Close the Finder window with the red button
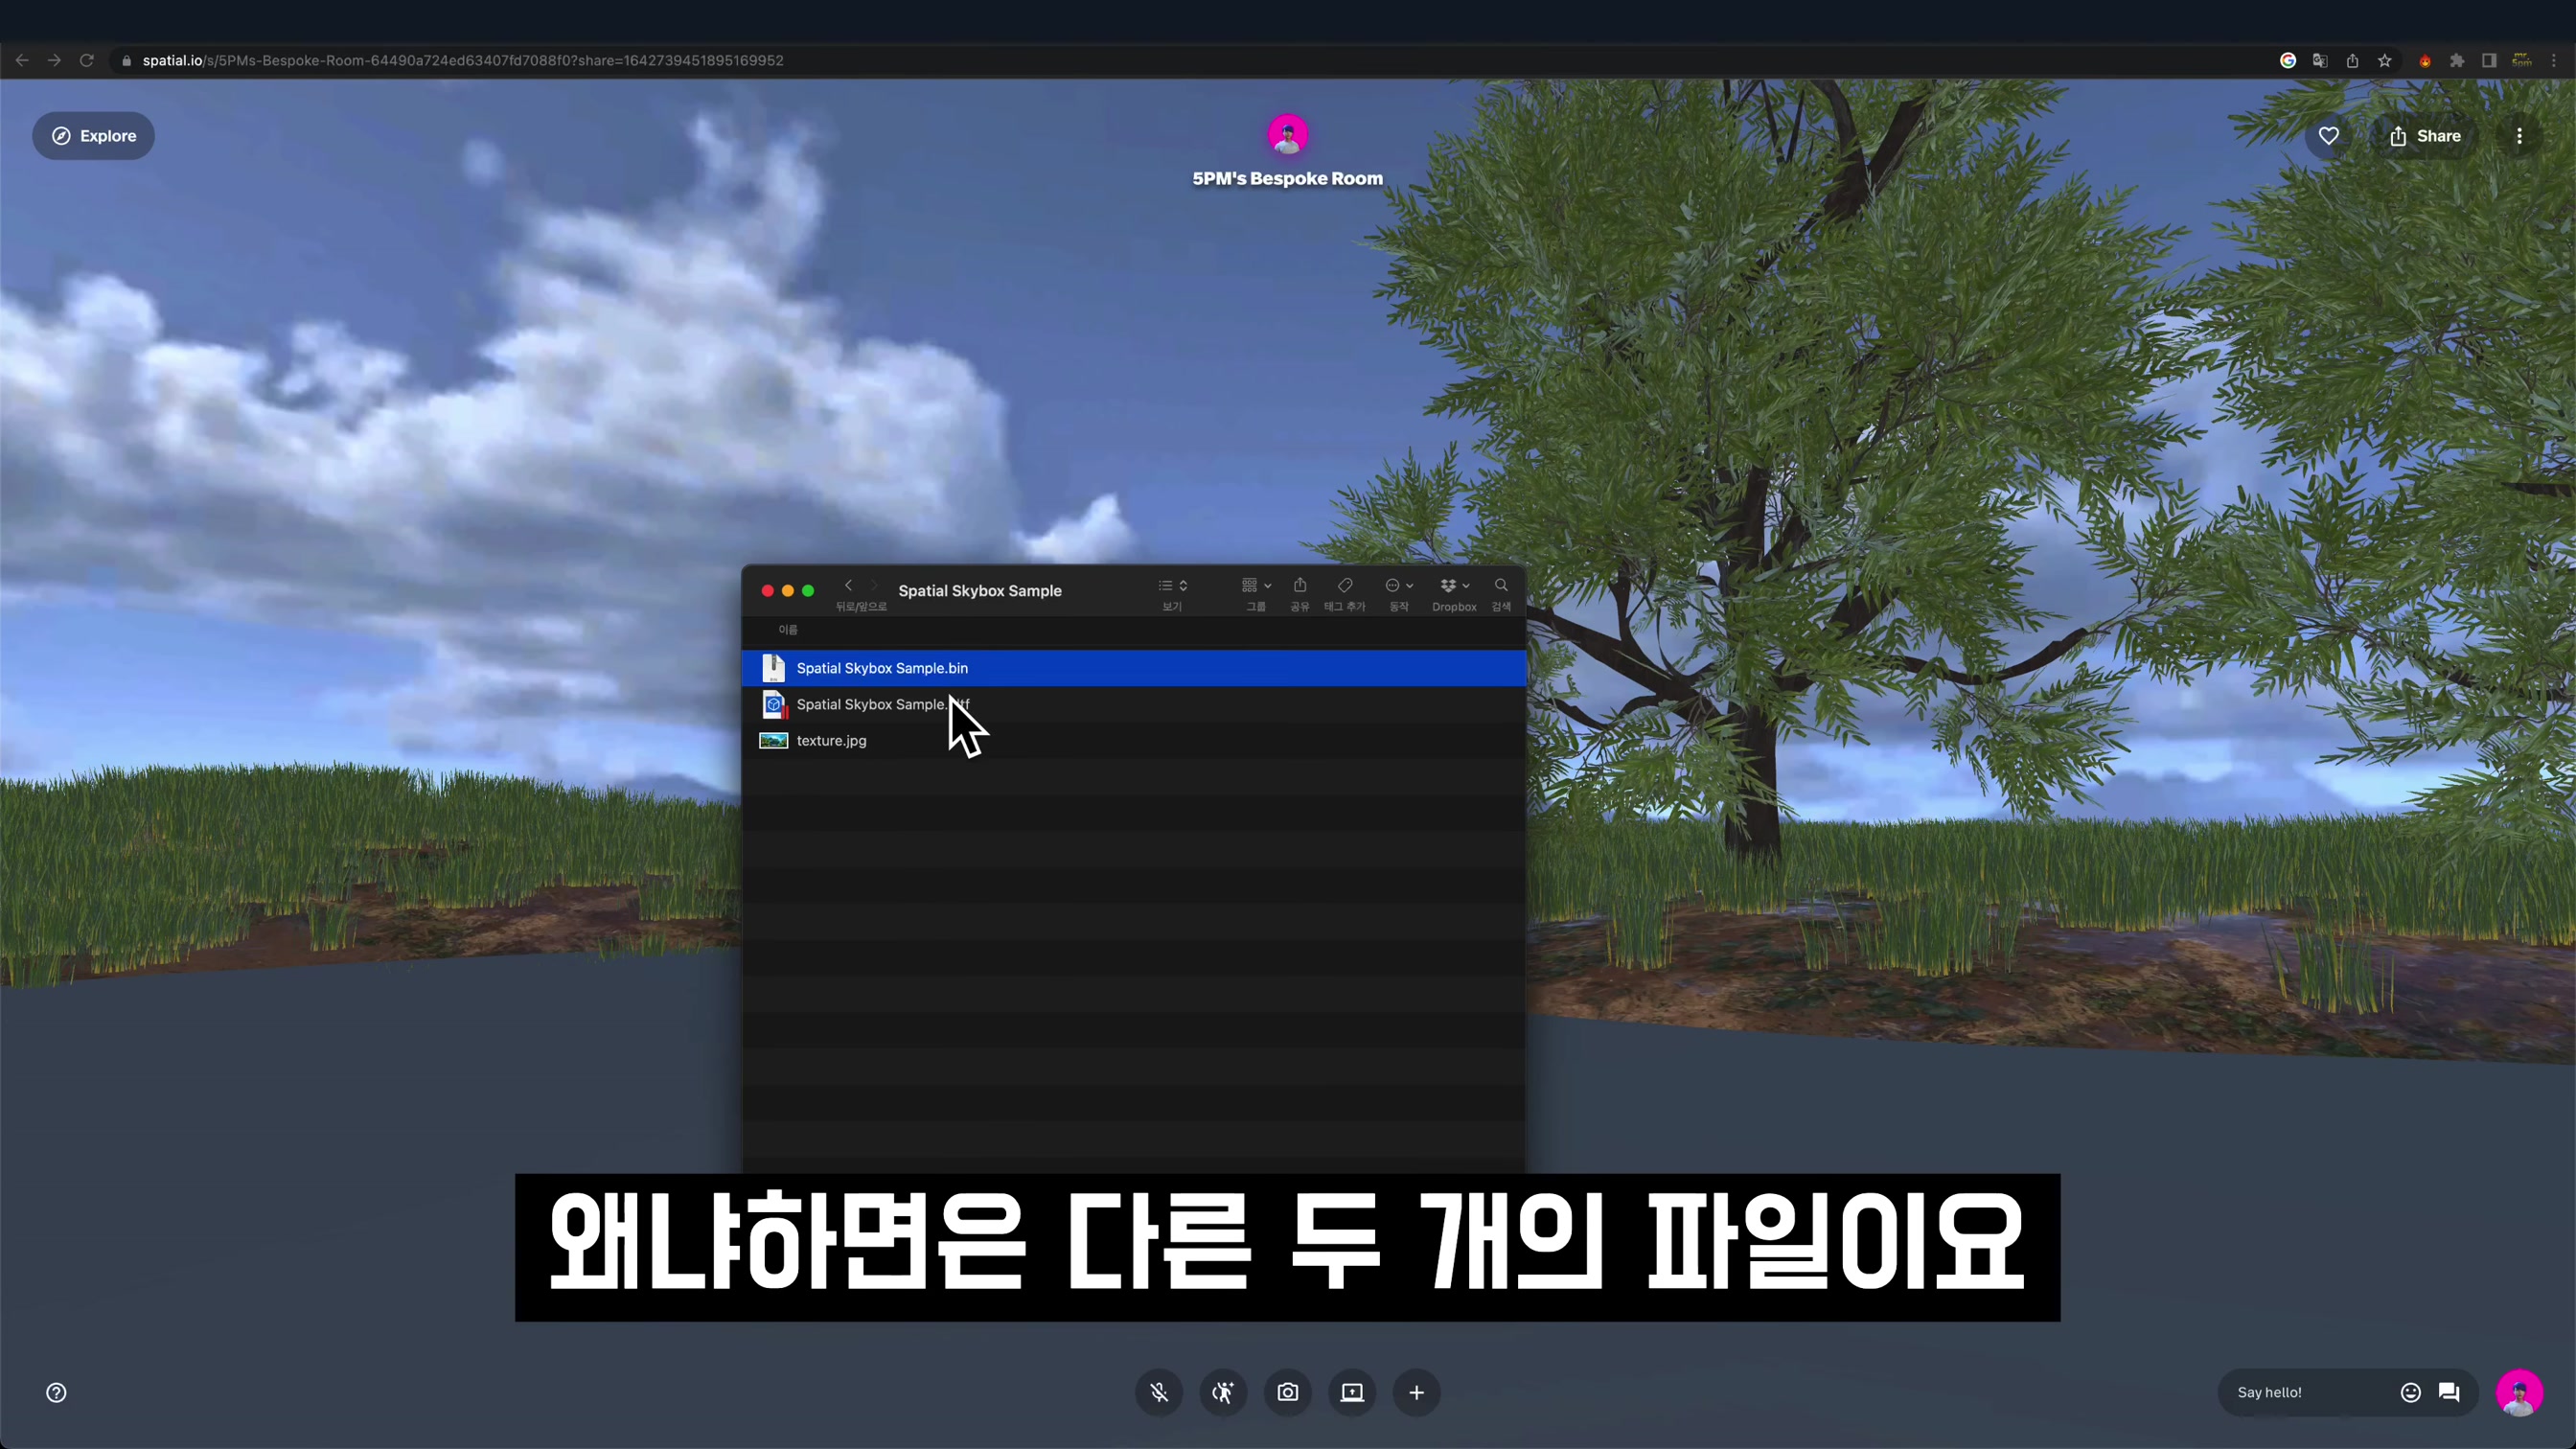Image resolution: width=2576 pixels, height=1449 pixels. click(767, 591)
